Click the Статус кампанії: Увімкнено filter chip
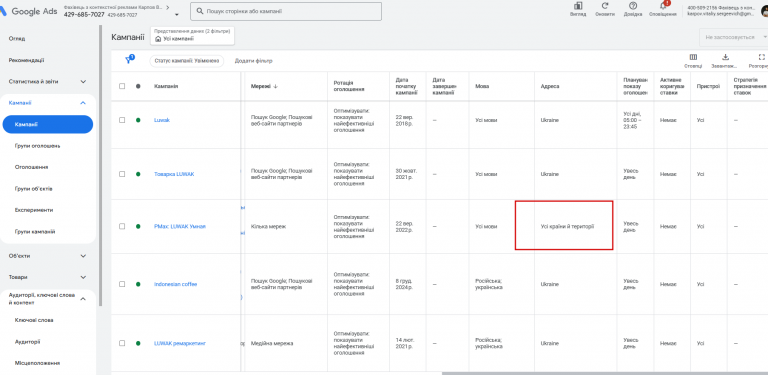 [x=186, y=61]
